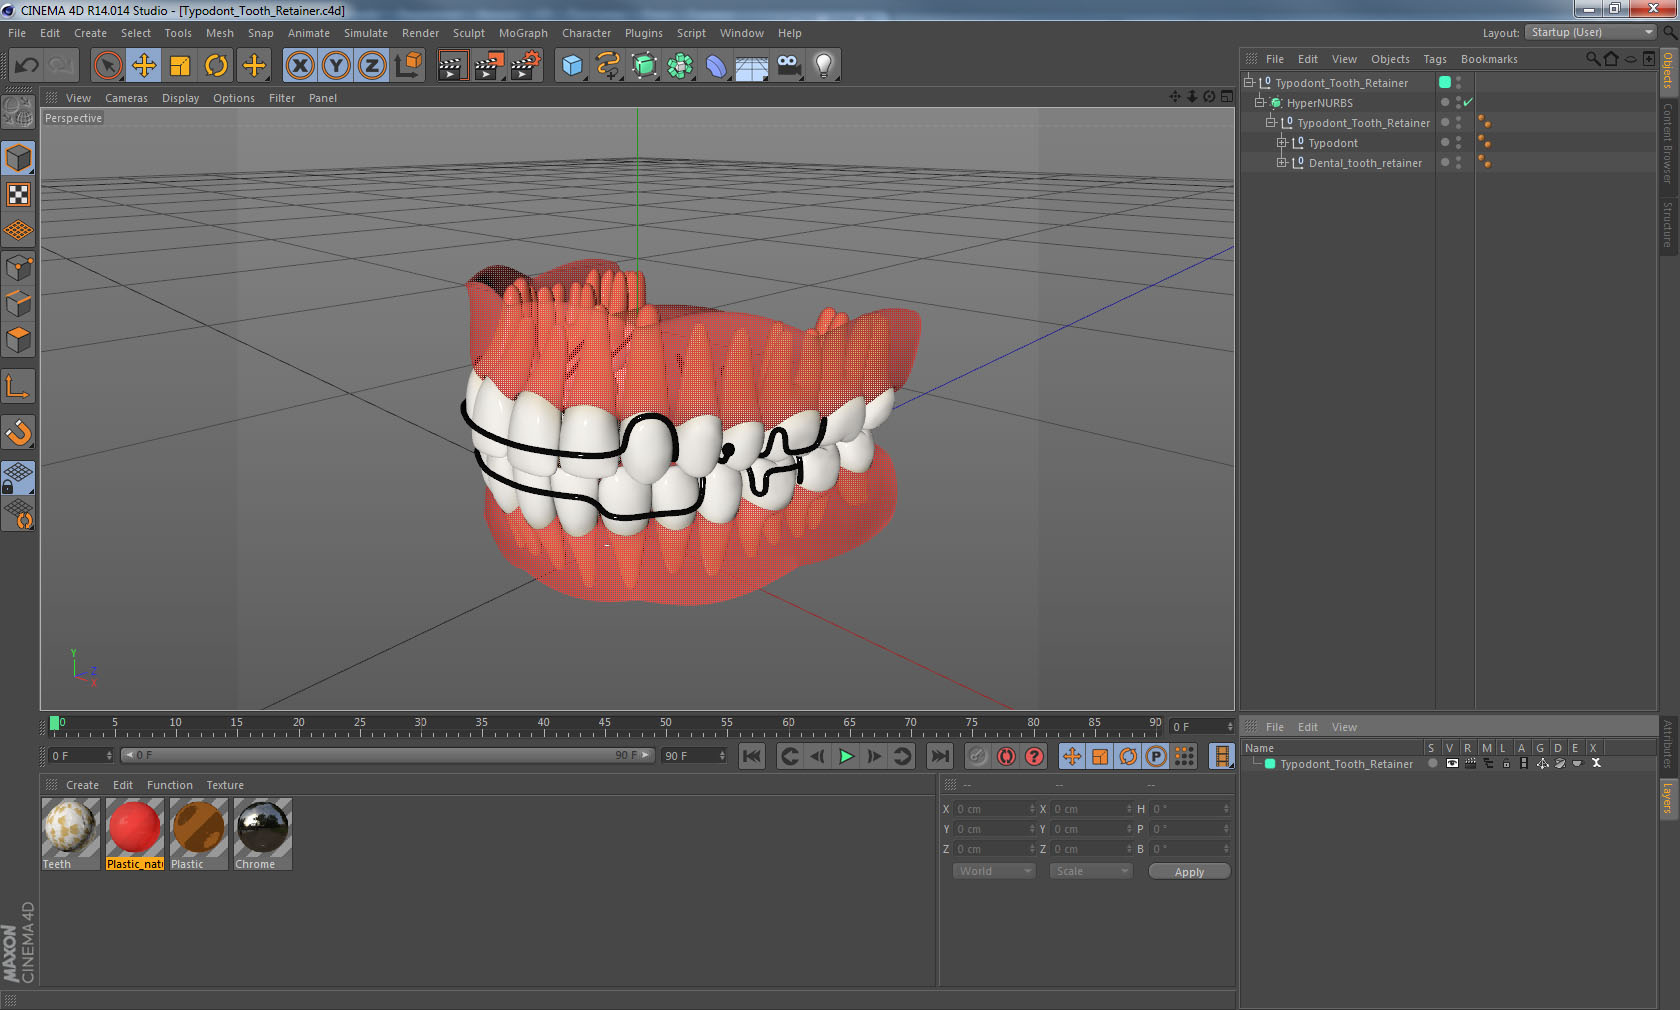Open viewport Display menu

(x=180, y=98)
